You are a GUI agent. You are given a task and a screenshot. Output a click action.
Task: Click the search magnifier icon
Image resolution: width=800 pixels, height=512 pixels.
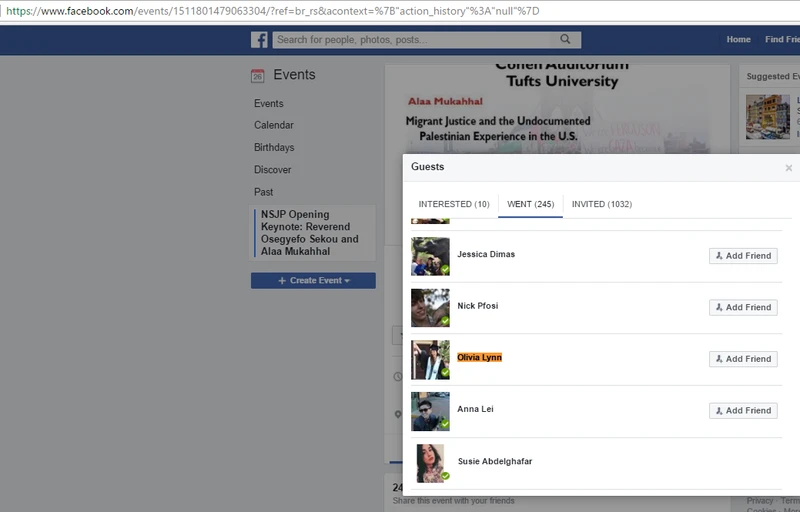pyautogui.click(x=565, y=39)
